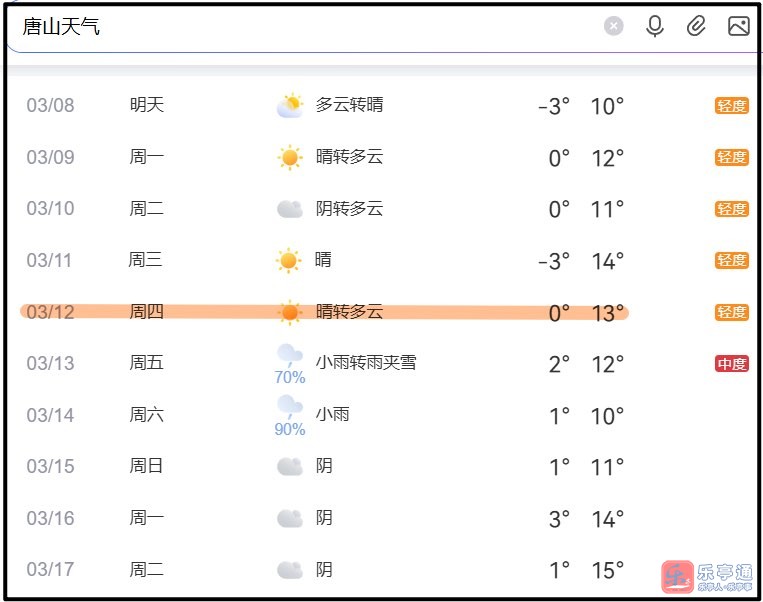Click the sunny icon for 03/11
The width and height of the screenshot is (763, 602).
pyautogui.click(x=289, y=261)
